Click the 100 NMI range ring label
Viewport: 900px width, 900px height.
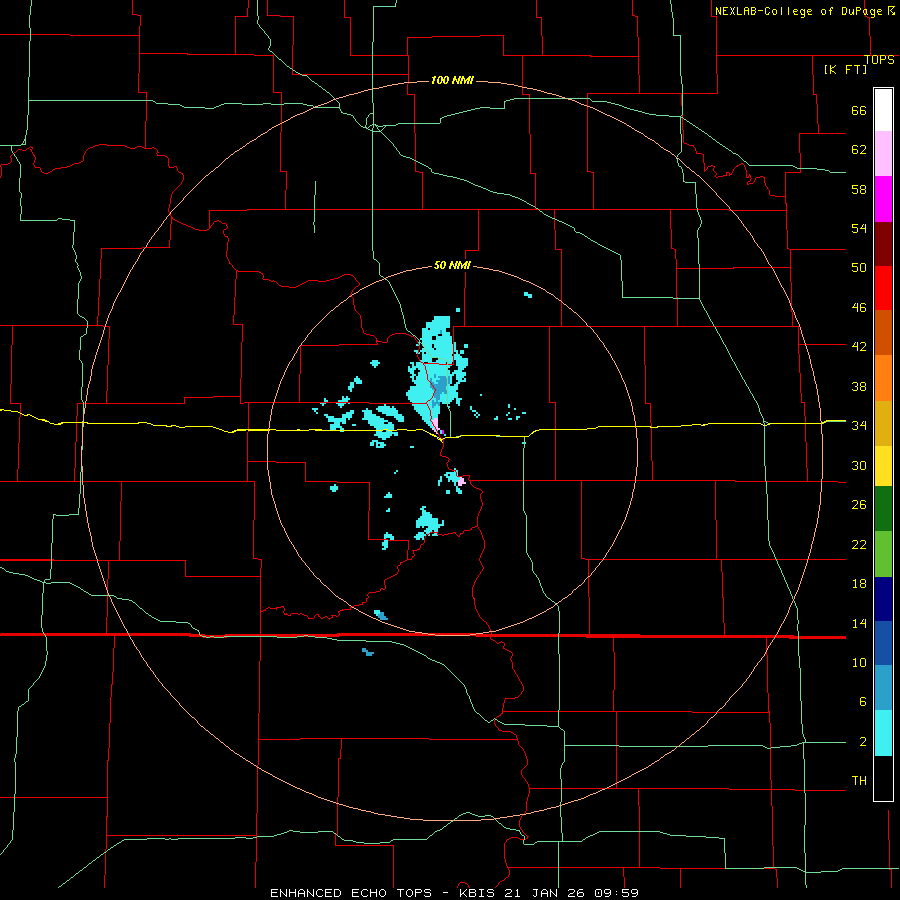point(452,80)
